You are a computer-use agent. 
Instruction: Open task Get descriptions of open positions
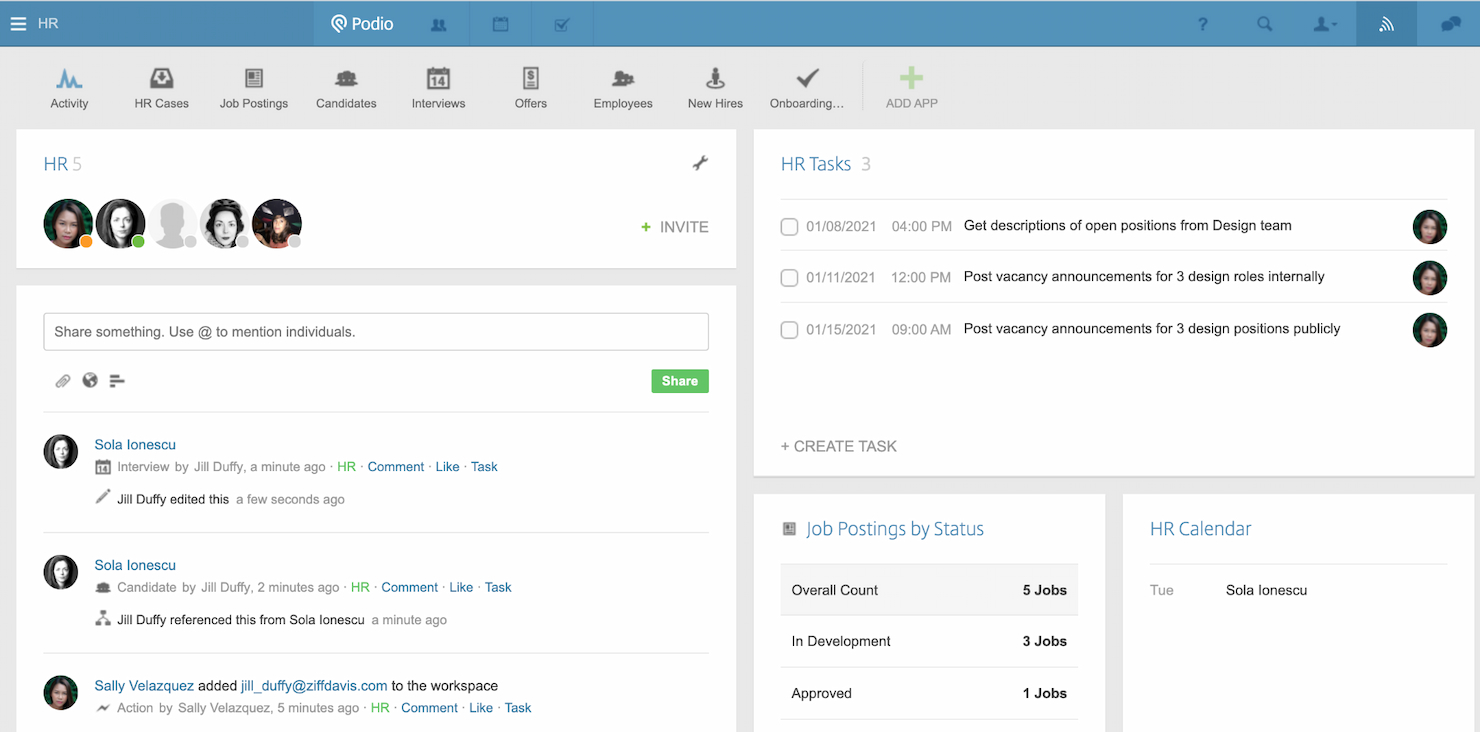point(1127,226)
